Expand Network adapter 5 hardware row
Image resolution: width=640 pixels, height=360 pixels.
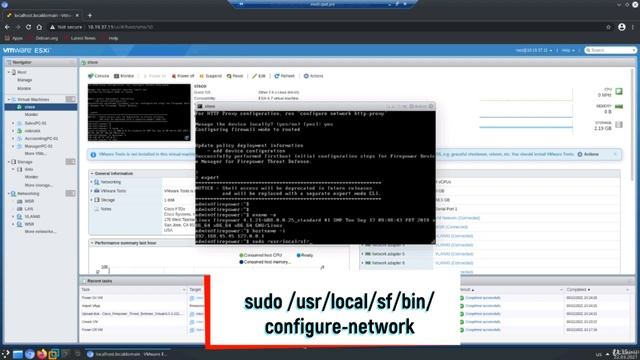click(362, 254)
